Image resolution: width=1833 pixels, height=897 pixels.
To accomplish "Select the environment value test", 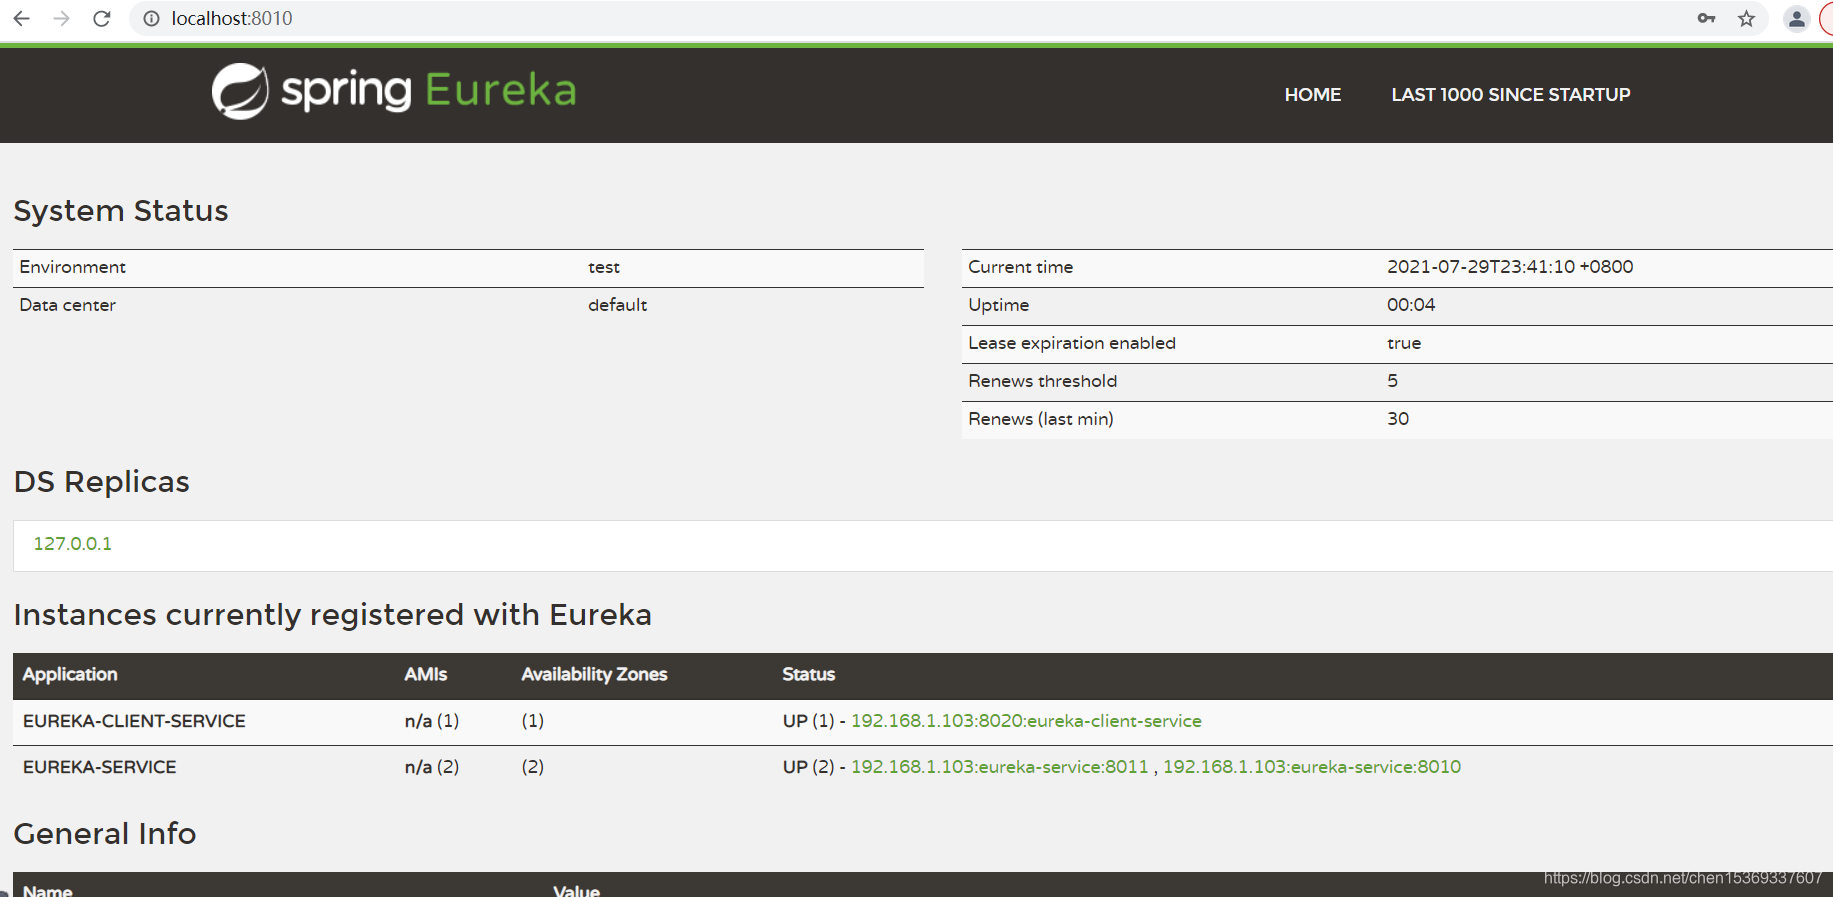I will [603, 267].
